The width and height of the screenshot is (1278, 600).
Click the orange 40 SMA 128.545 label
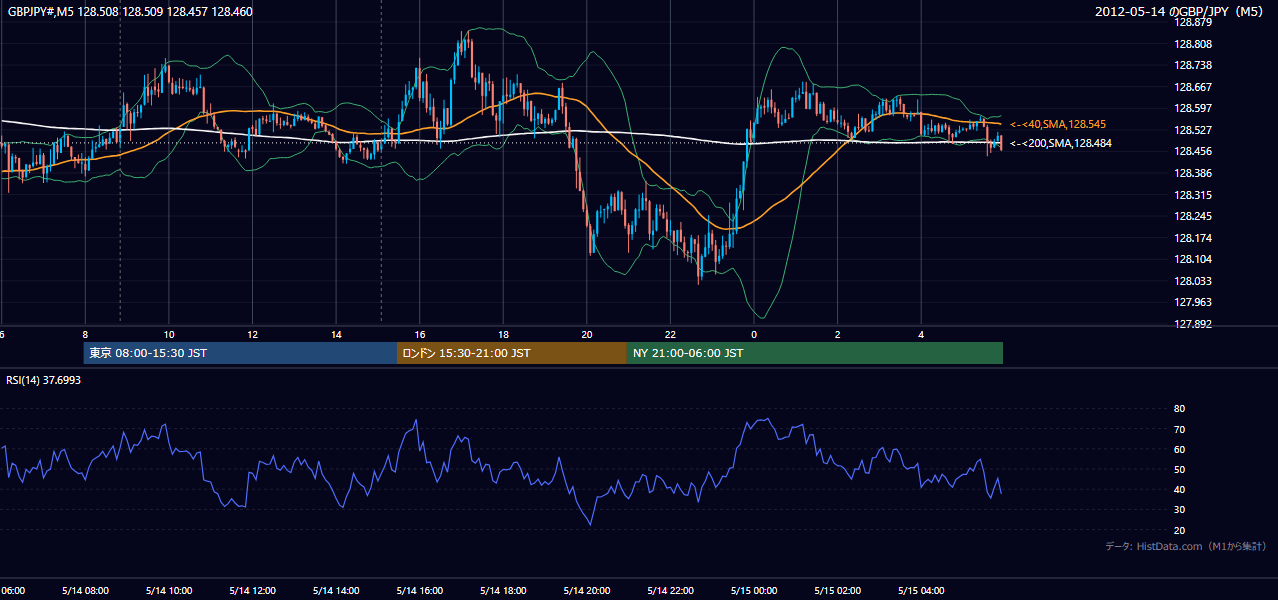(1058, 124)
